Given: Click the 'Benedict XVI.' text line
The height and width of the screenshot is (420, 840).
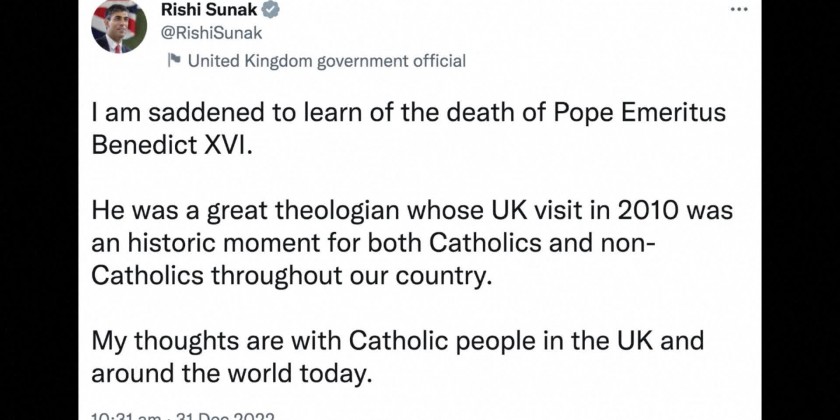Looking at the screenshot, I should coord(166,141).
